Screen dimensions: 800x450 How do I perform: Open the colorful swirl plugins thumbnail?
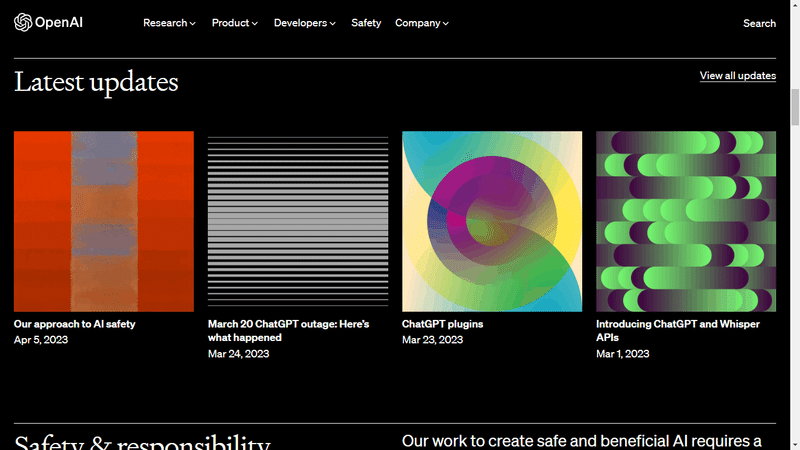pos(492,221)
